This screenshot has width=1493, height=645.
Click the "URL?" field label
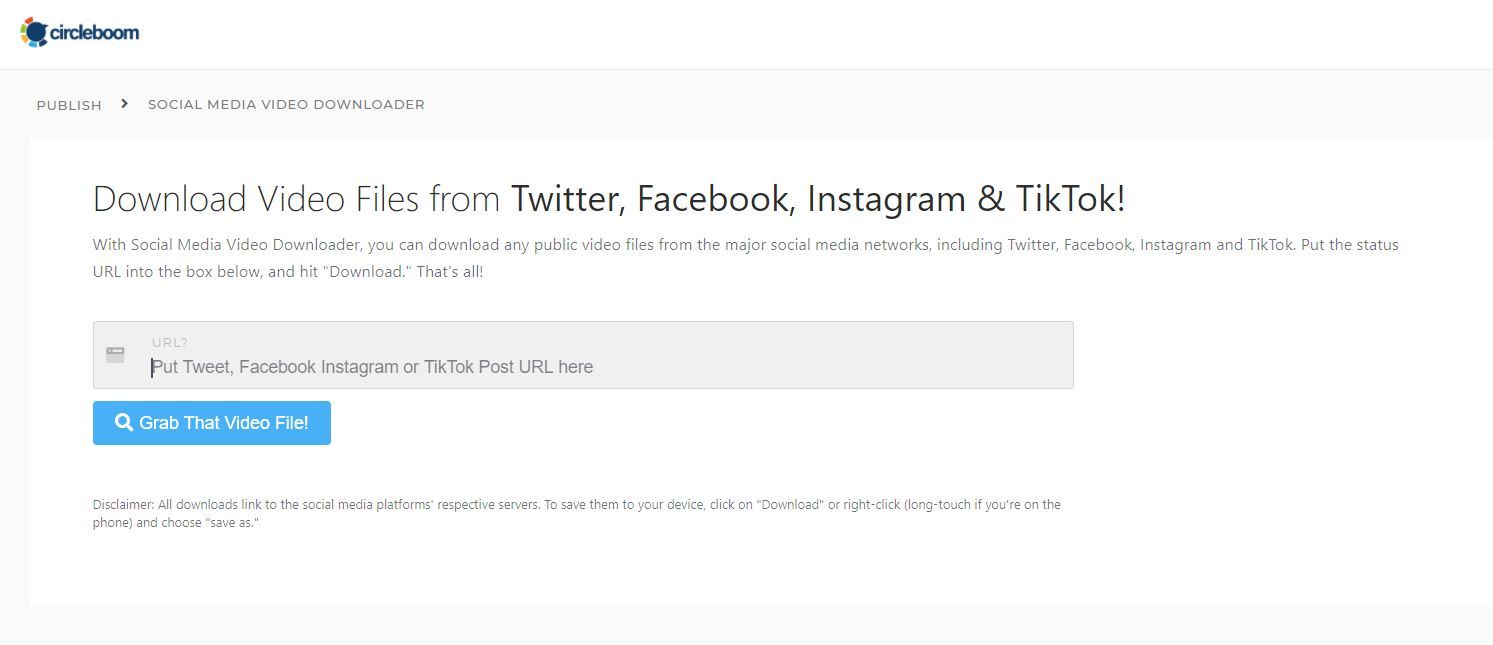pos(170,342)
